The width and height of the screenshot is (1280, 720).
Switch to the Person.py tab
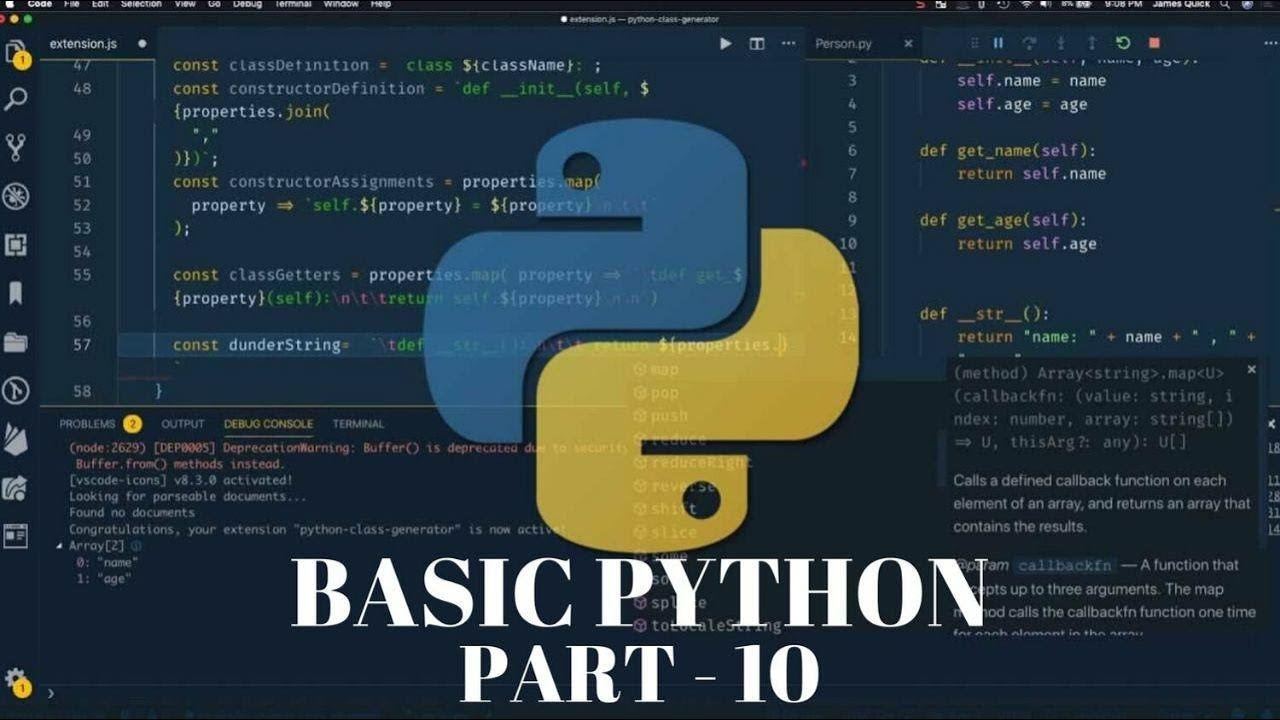click(x=844, y=43)
